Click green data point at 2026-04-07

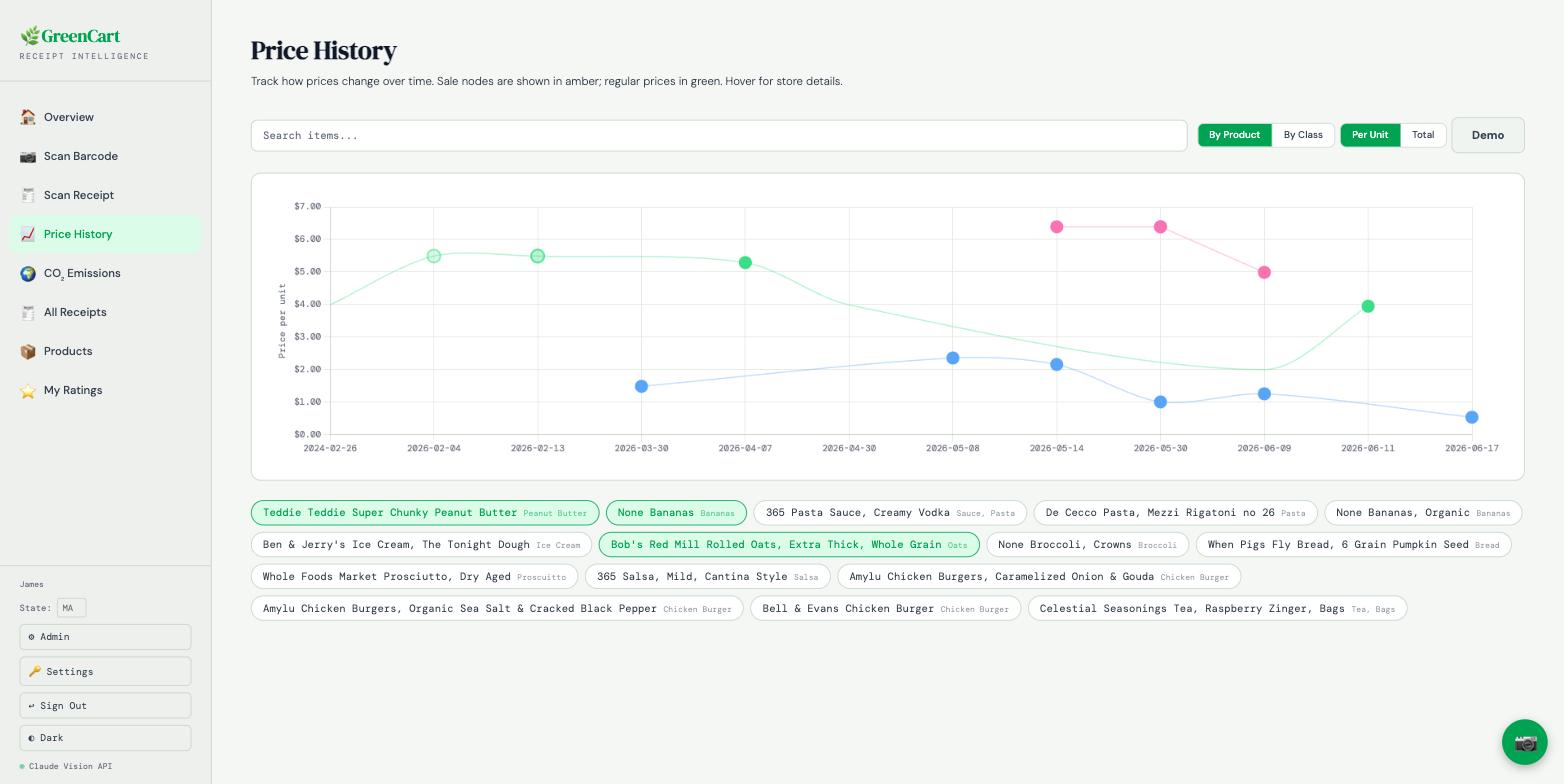745,263
